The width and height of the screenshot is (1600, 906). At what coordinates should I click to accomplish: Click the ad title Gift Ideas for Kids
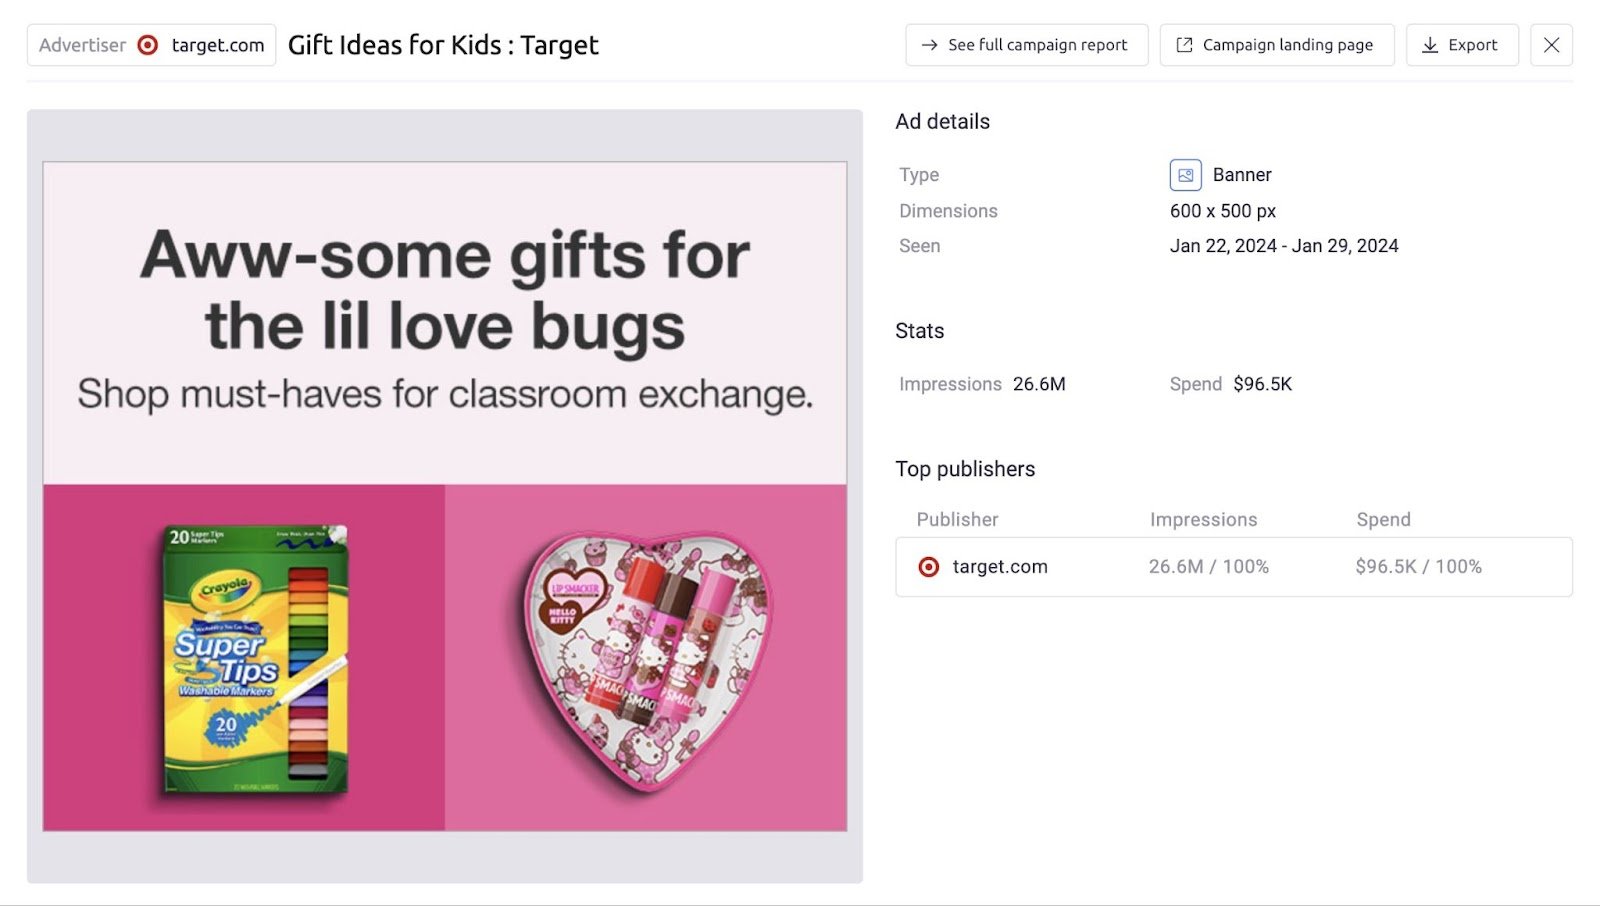click(x=443, y=45)
